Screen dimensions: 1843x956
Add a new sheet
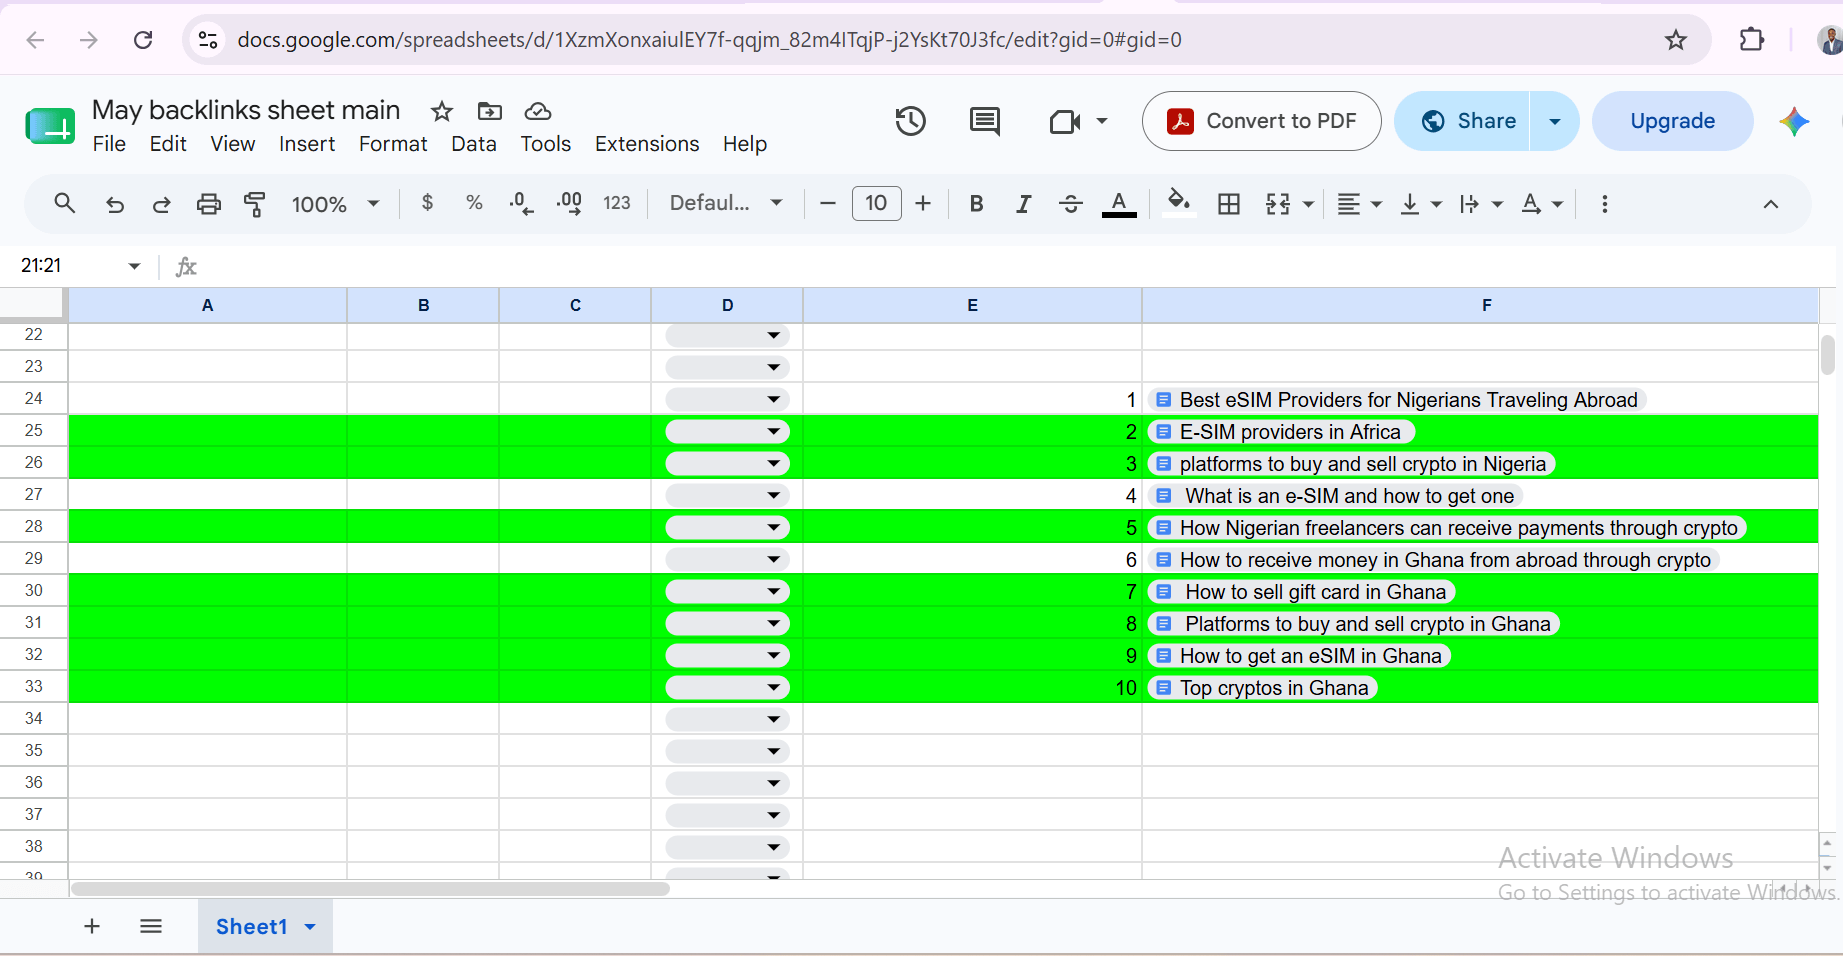[92, 926]
